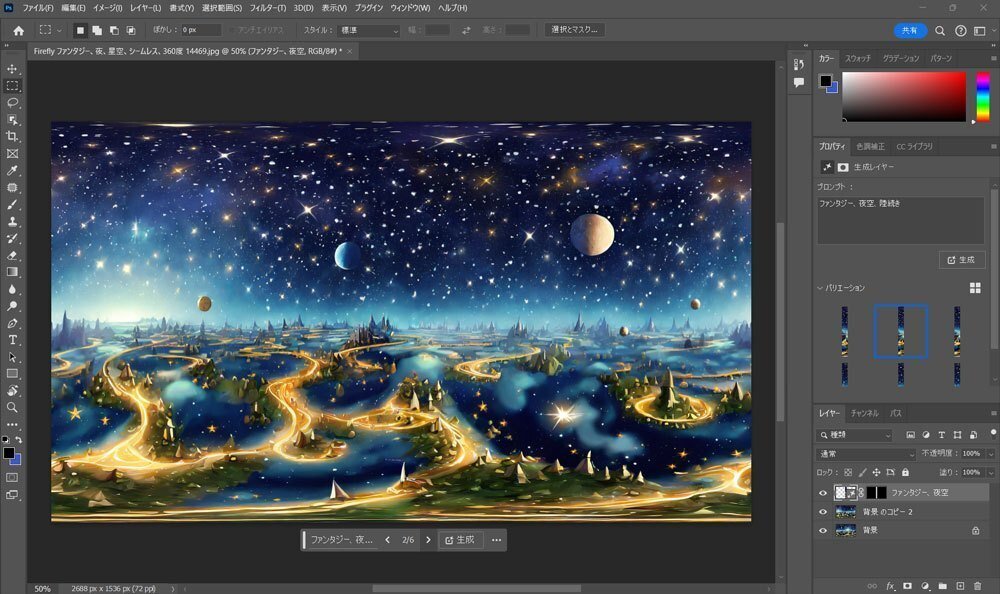Click the rainbow hue slider strip

tap(983, 96)
